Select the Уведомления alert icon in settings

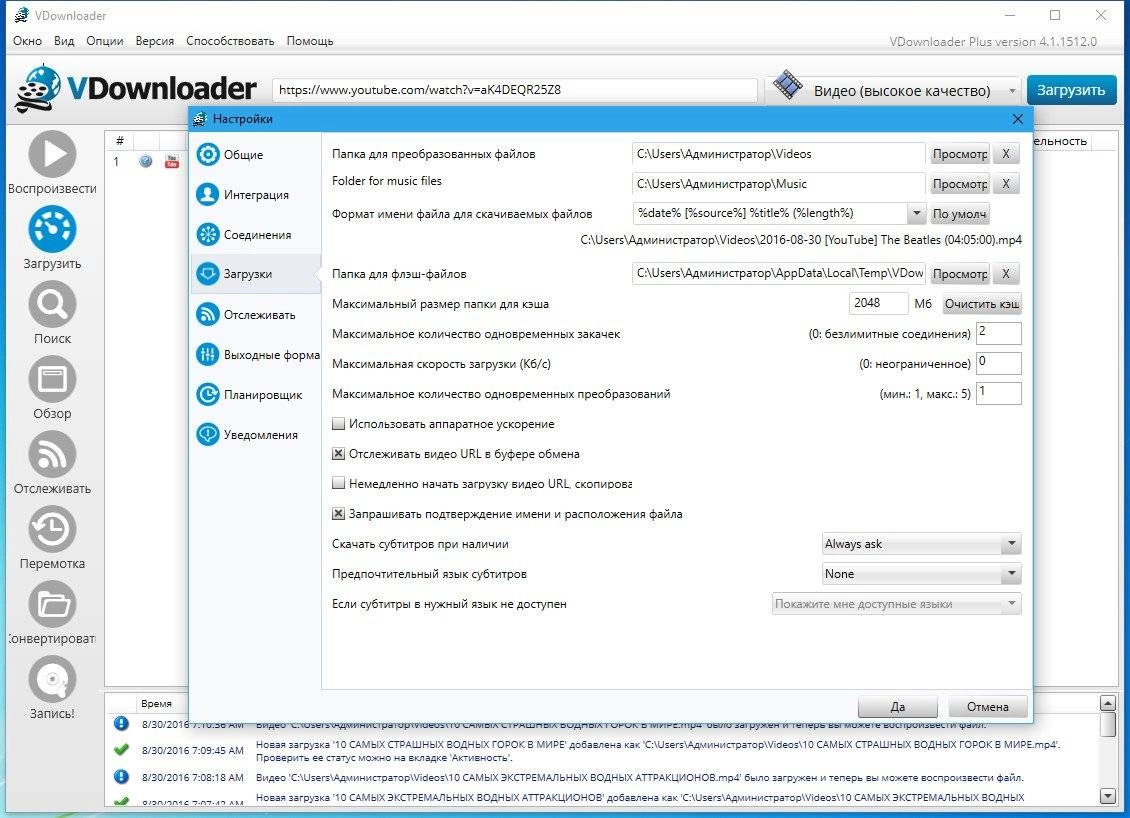(208, 435)
